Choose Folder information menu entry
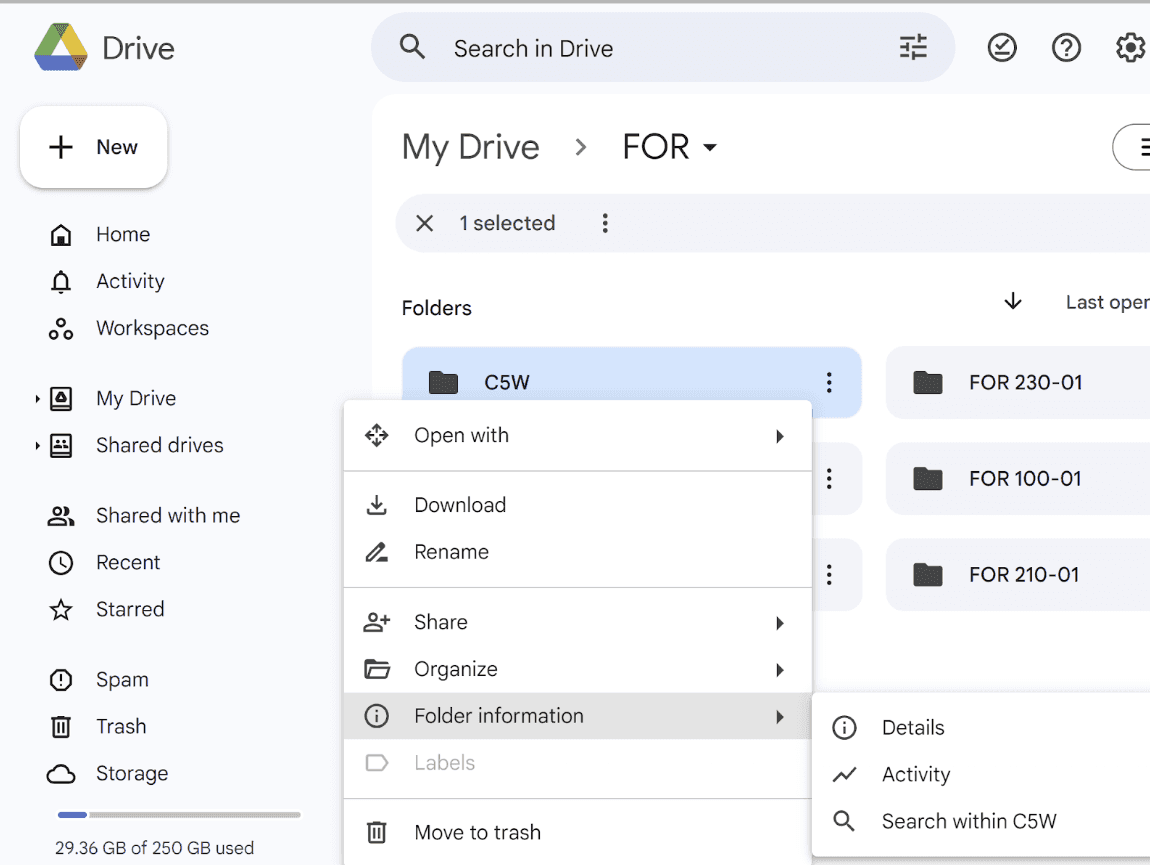Screen dimensions: 1150x865 point(578,716)
